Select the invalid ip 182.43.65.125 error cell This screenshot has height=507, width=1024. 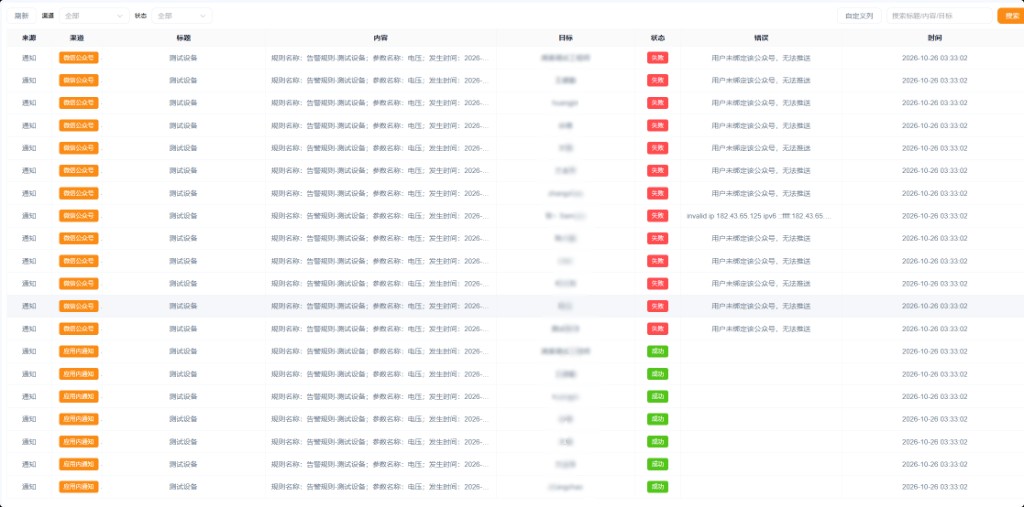pyautogui.click(x=760, y=216)
